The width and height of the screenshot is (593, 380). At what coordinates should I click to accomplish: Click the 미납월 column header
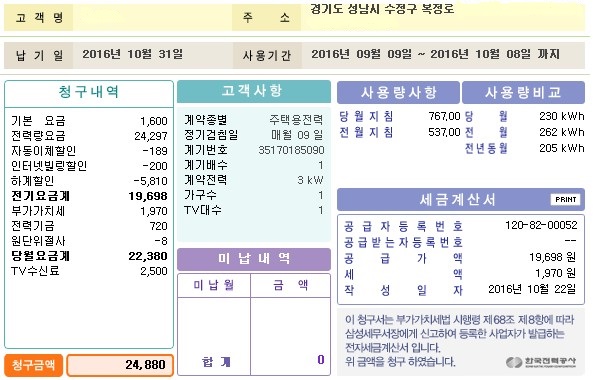pos(214,285)
